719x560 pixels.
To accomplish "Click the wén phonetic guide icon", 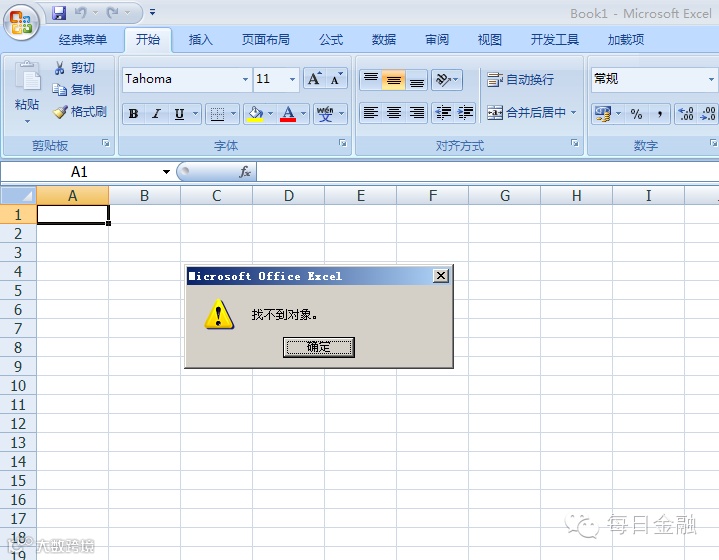I will (x=325, y=114).
